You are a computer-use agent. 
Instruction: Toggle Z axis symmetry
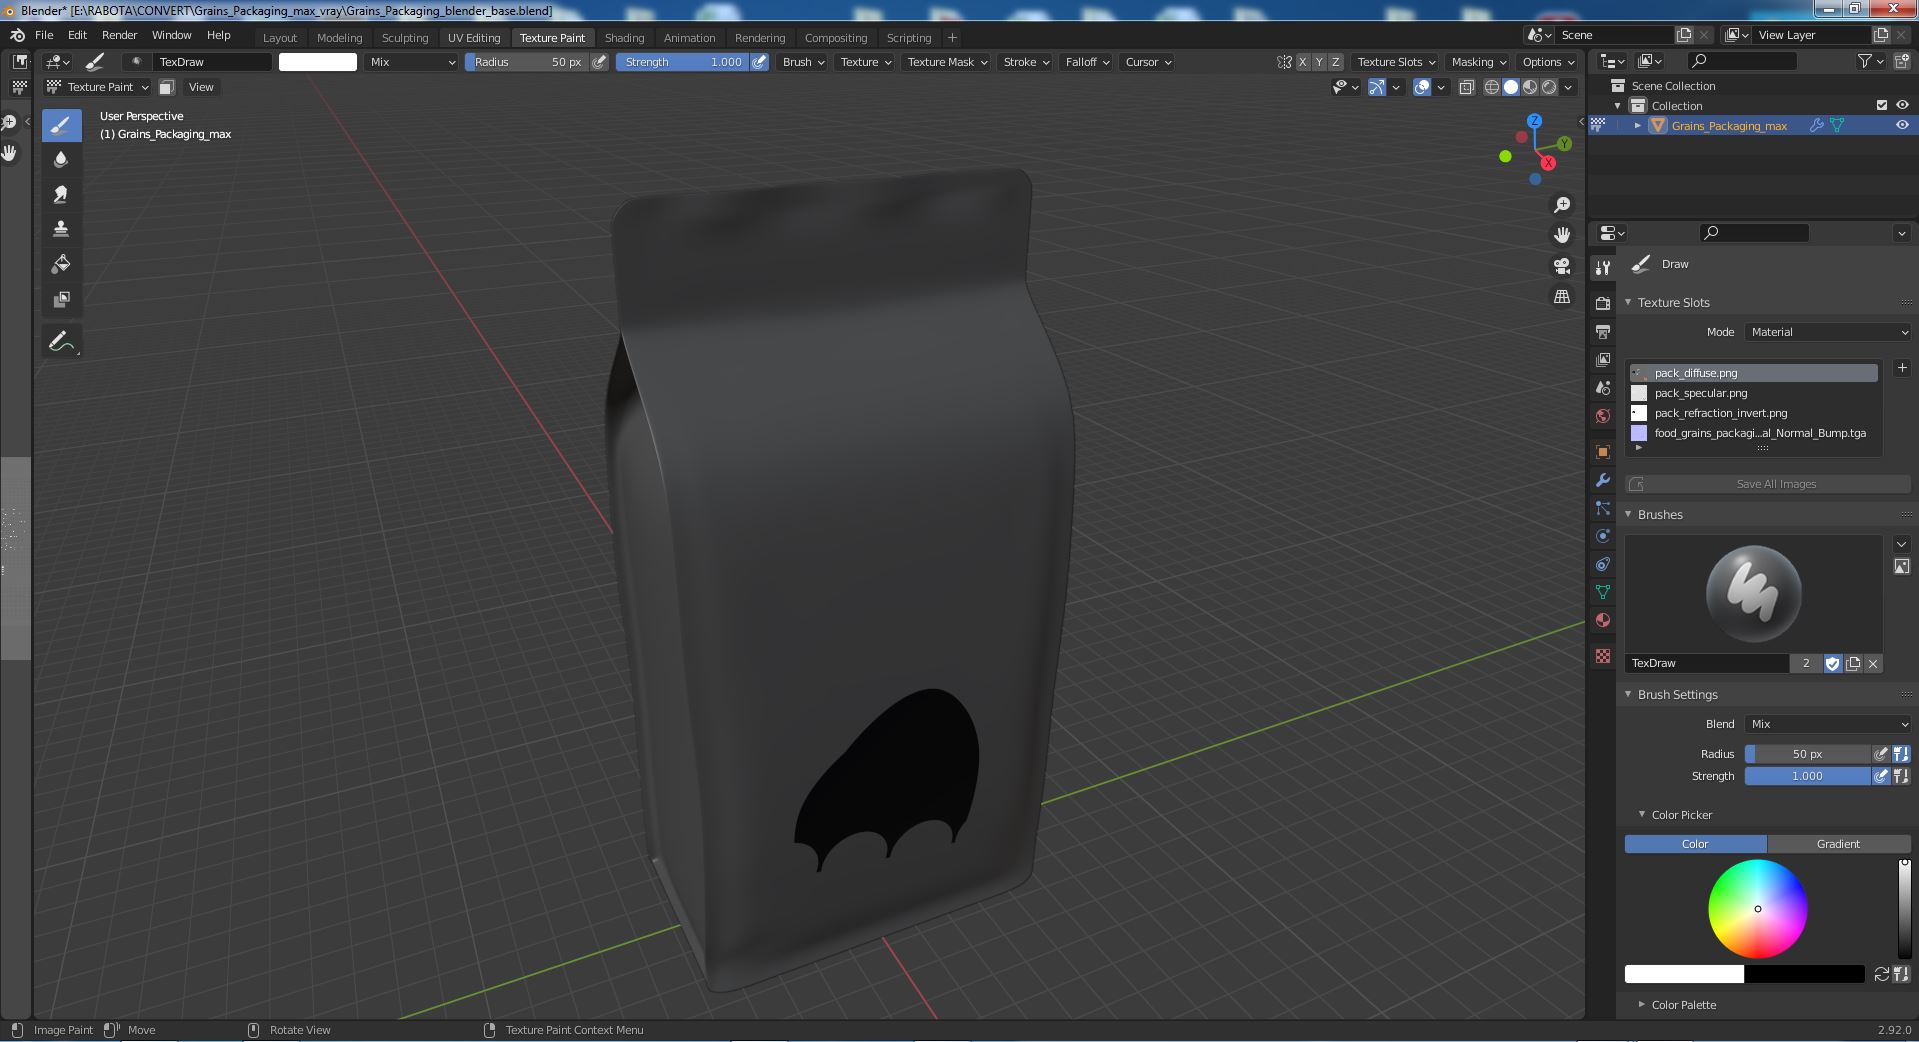(1335, 62)
